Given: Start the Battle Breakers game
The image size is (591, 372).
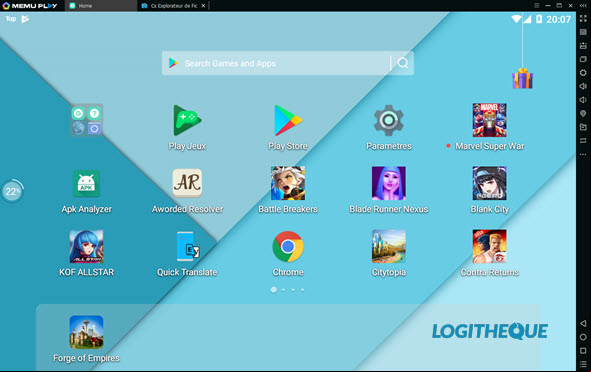Looking at the screenshot, I should coord(288,183).
